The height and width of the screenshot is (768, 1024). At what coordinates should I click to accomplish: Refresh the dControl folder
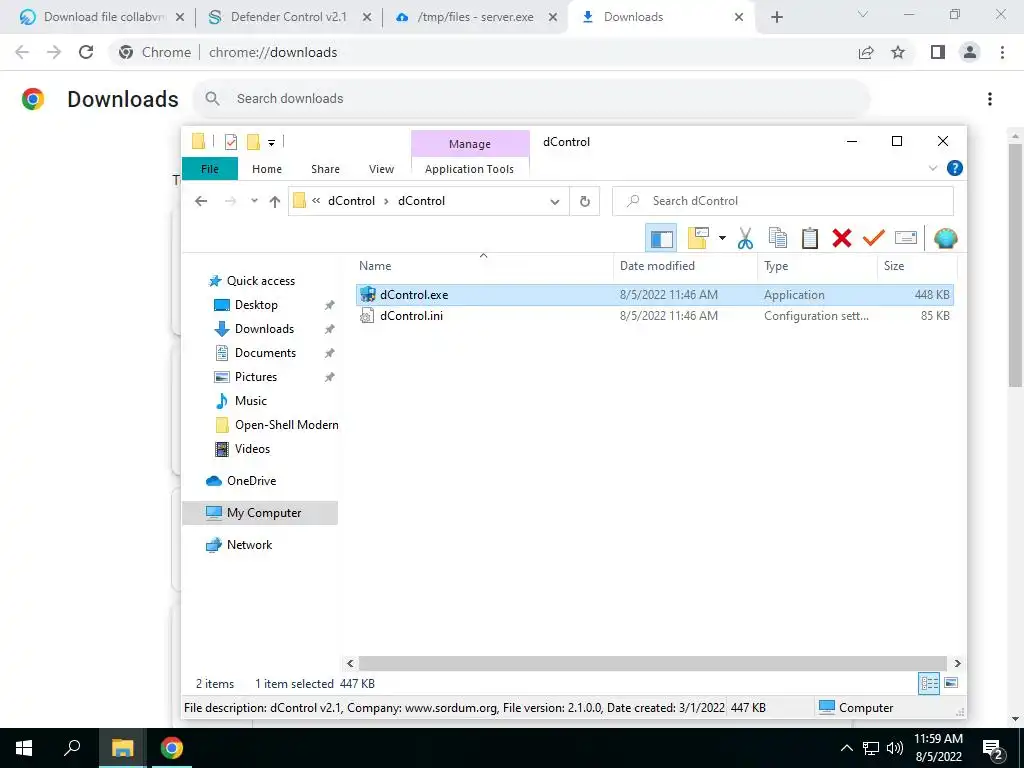[x=584, y=201]
